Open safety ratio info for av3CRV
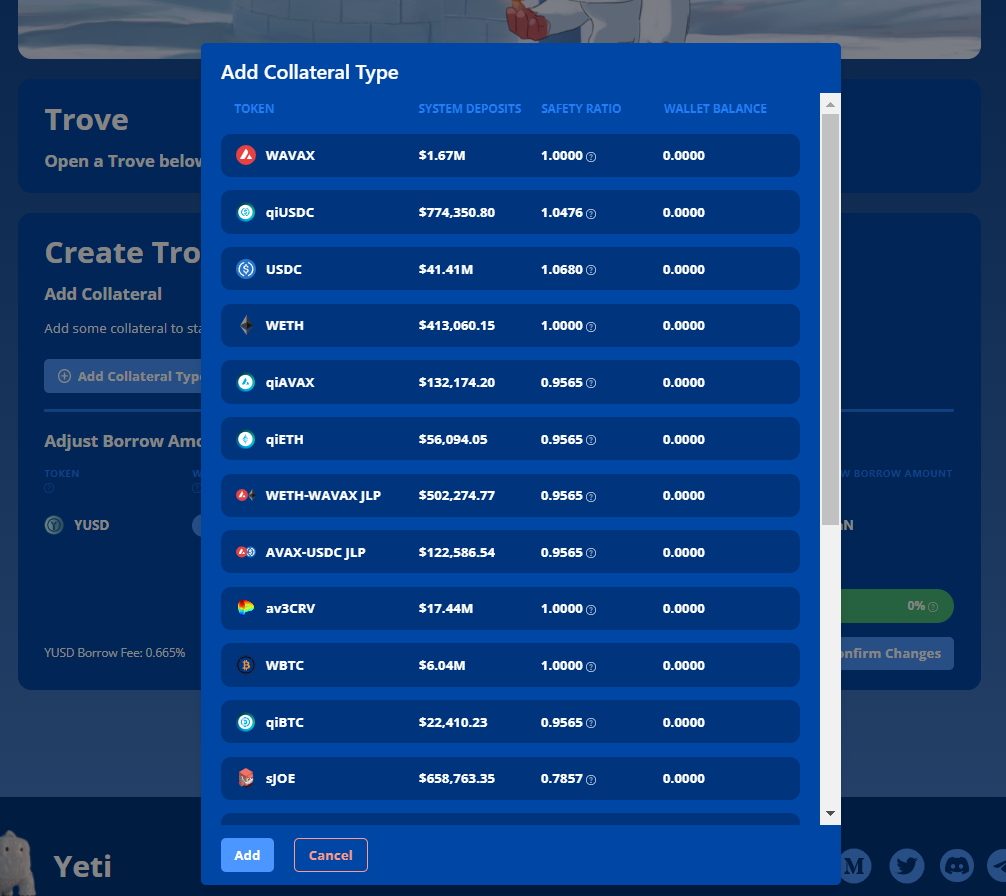Image resolution: width=1006 pixels, height=896 pixels. tap(591, 610)
